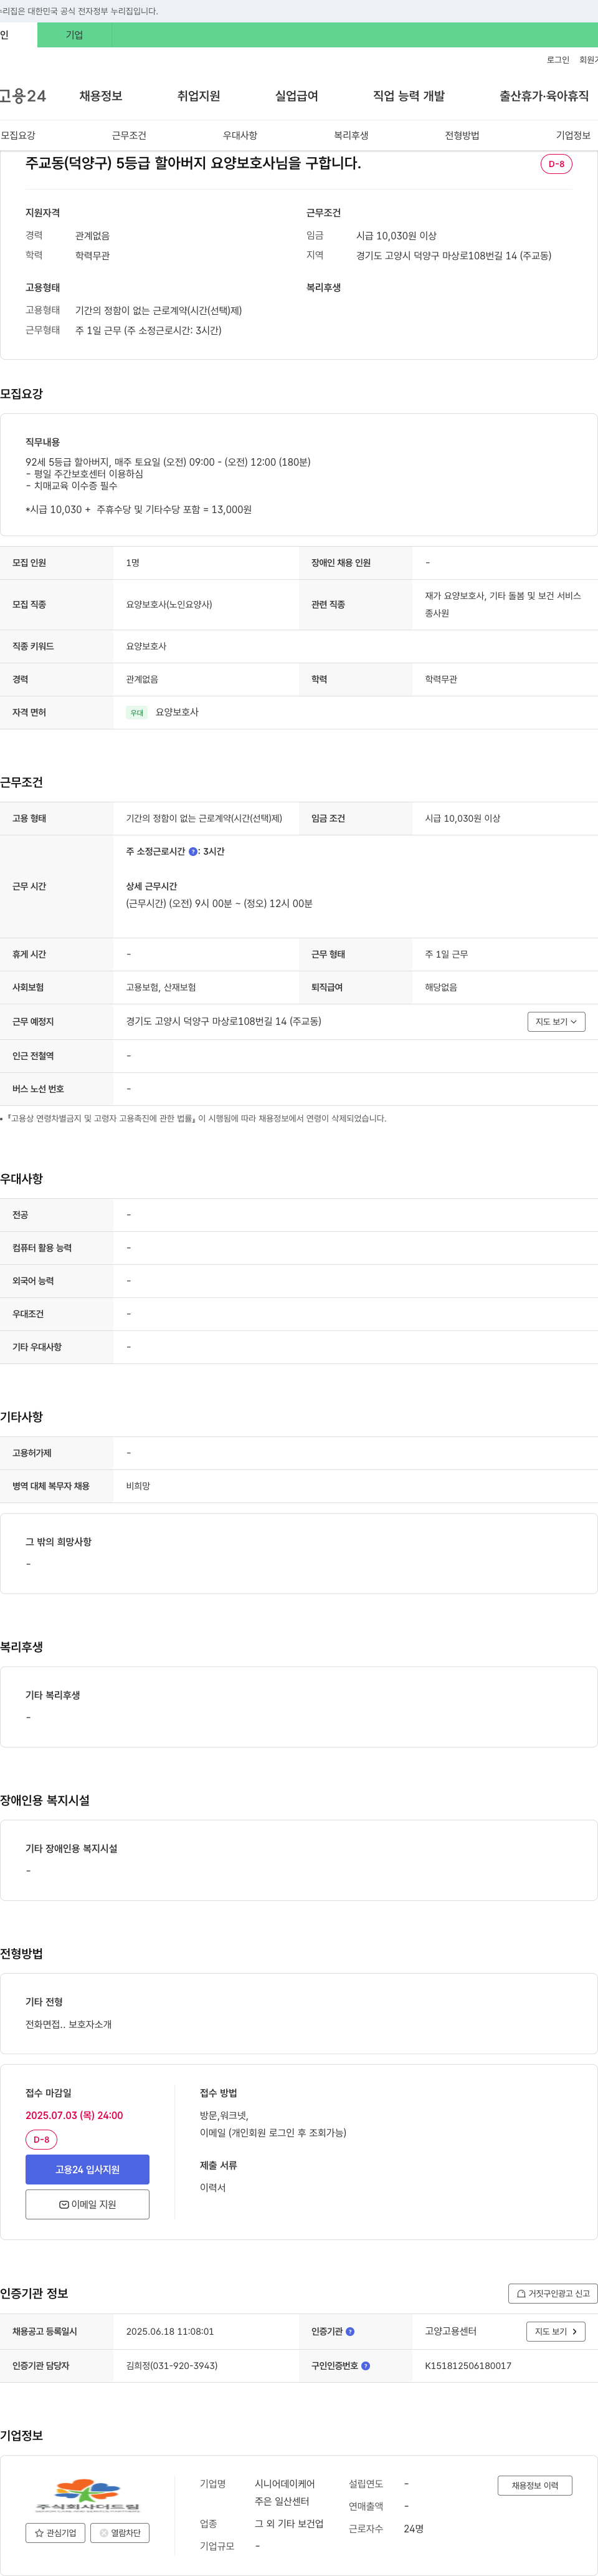598x2576 pixels.
Task: Click 전화면접.. 보호자소개 text
Action: [68, 2024]
